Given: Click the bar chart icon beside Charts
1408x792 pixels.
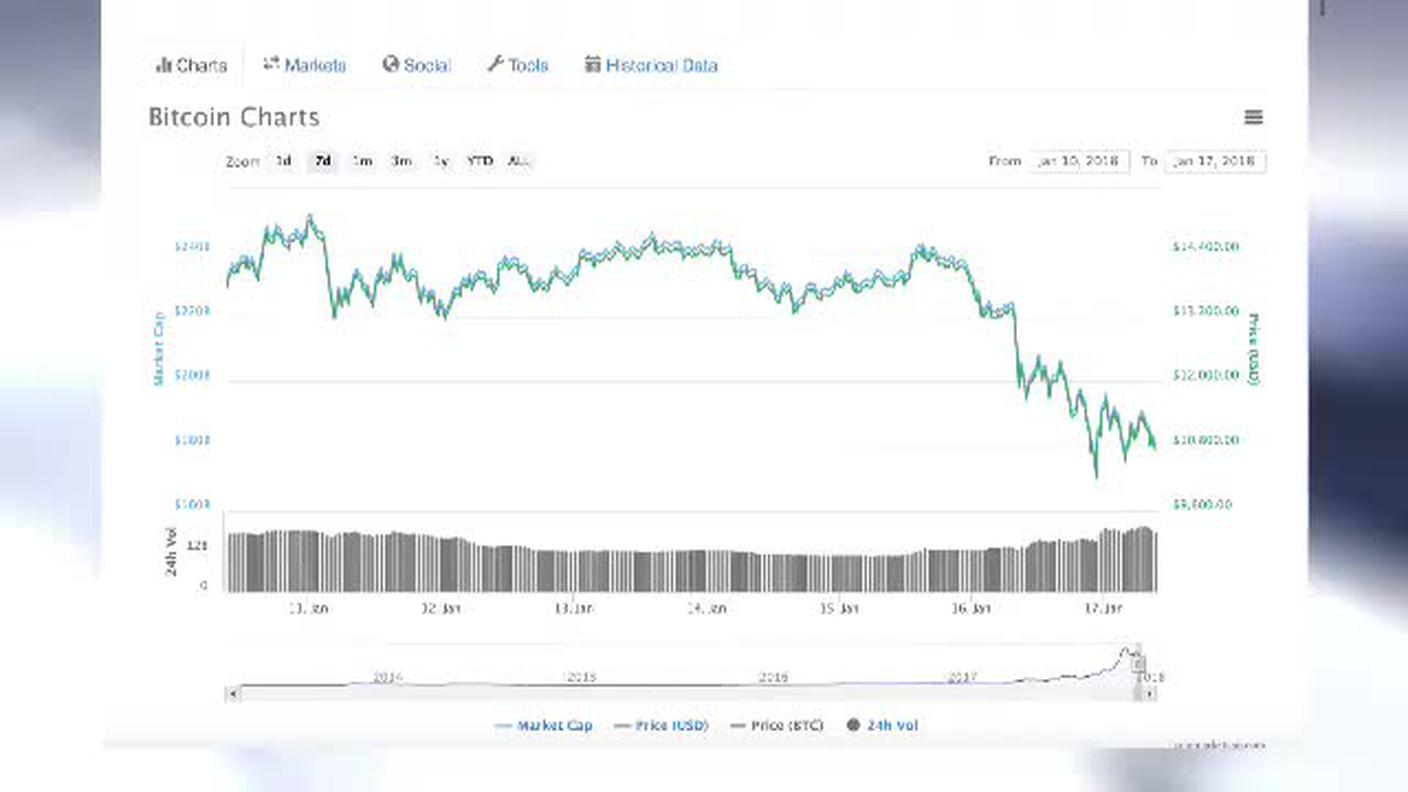Looking at the screenshot, I should (164, 65).
